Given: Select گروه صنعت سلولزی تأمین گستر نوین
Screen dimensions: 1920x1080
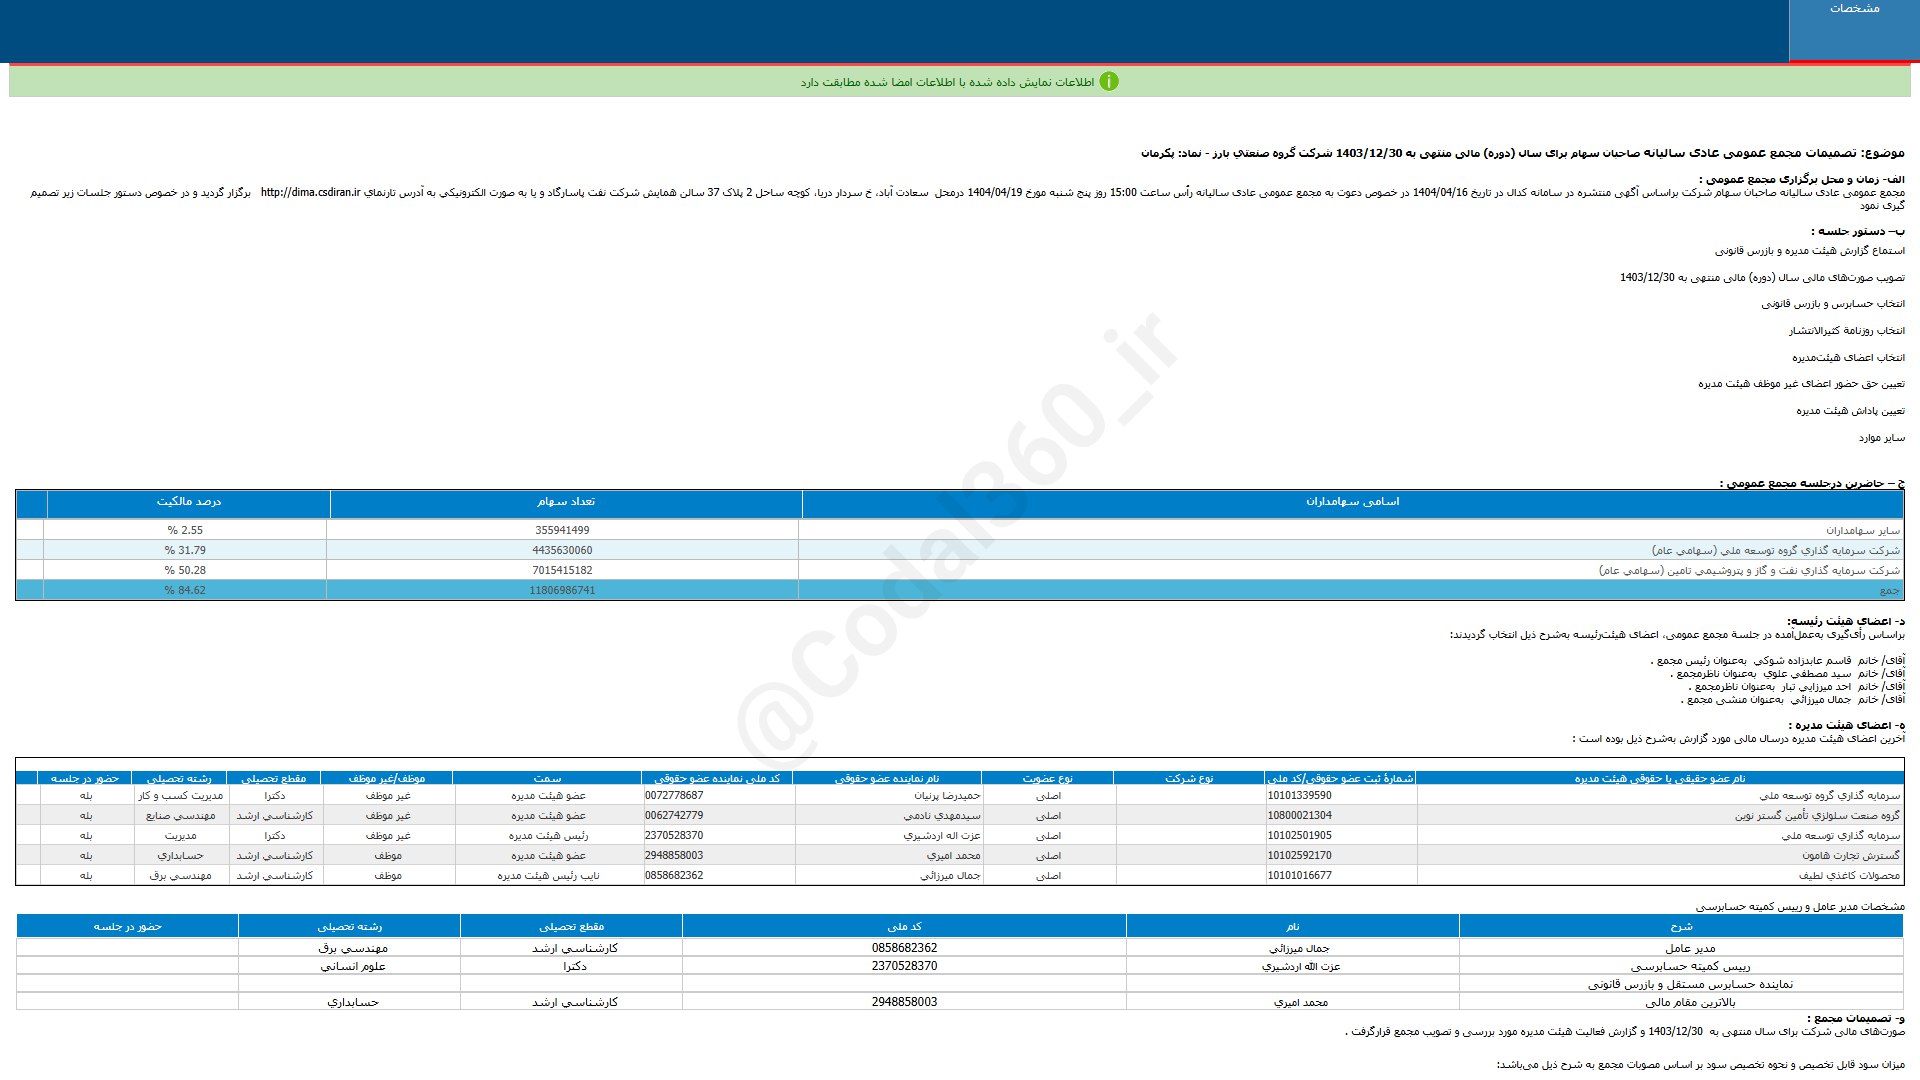Looking at the screenshot, I should (1817, 816).
